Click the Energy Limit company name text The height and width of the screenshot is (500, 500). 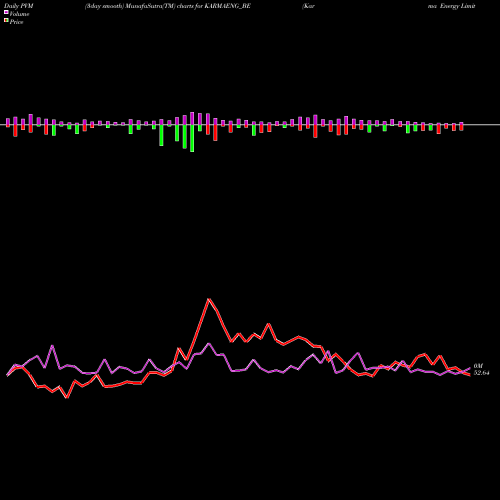[x=457, y=6]
